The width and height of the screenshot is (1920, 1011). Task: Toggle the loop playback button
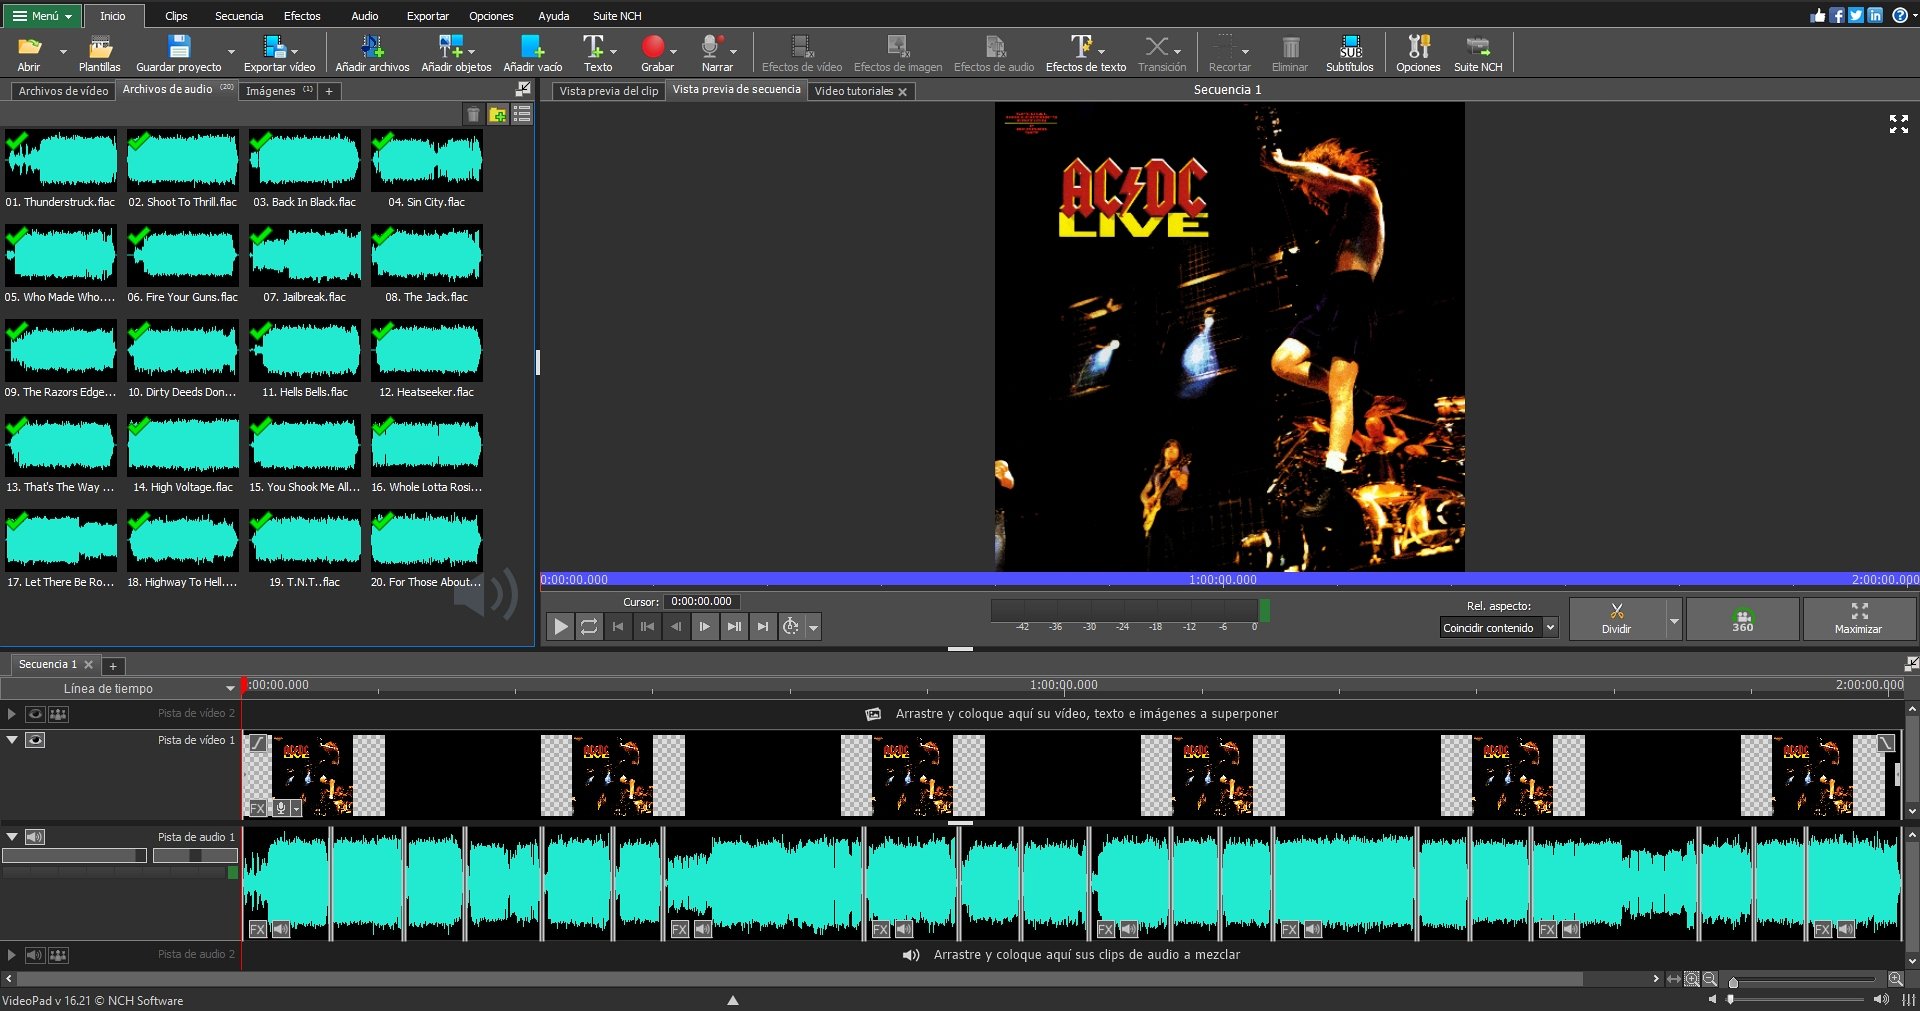click(x=589, y=627)
